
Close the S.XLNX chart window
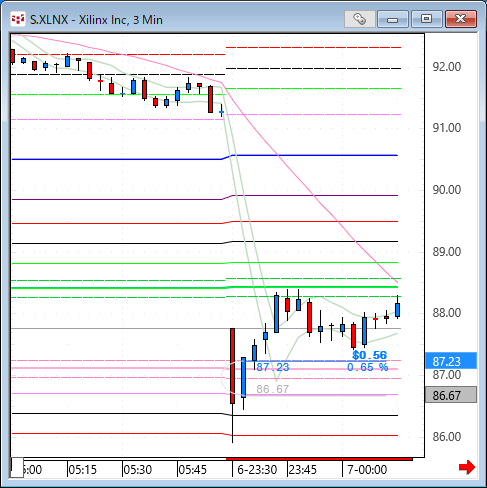[461, 19]
